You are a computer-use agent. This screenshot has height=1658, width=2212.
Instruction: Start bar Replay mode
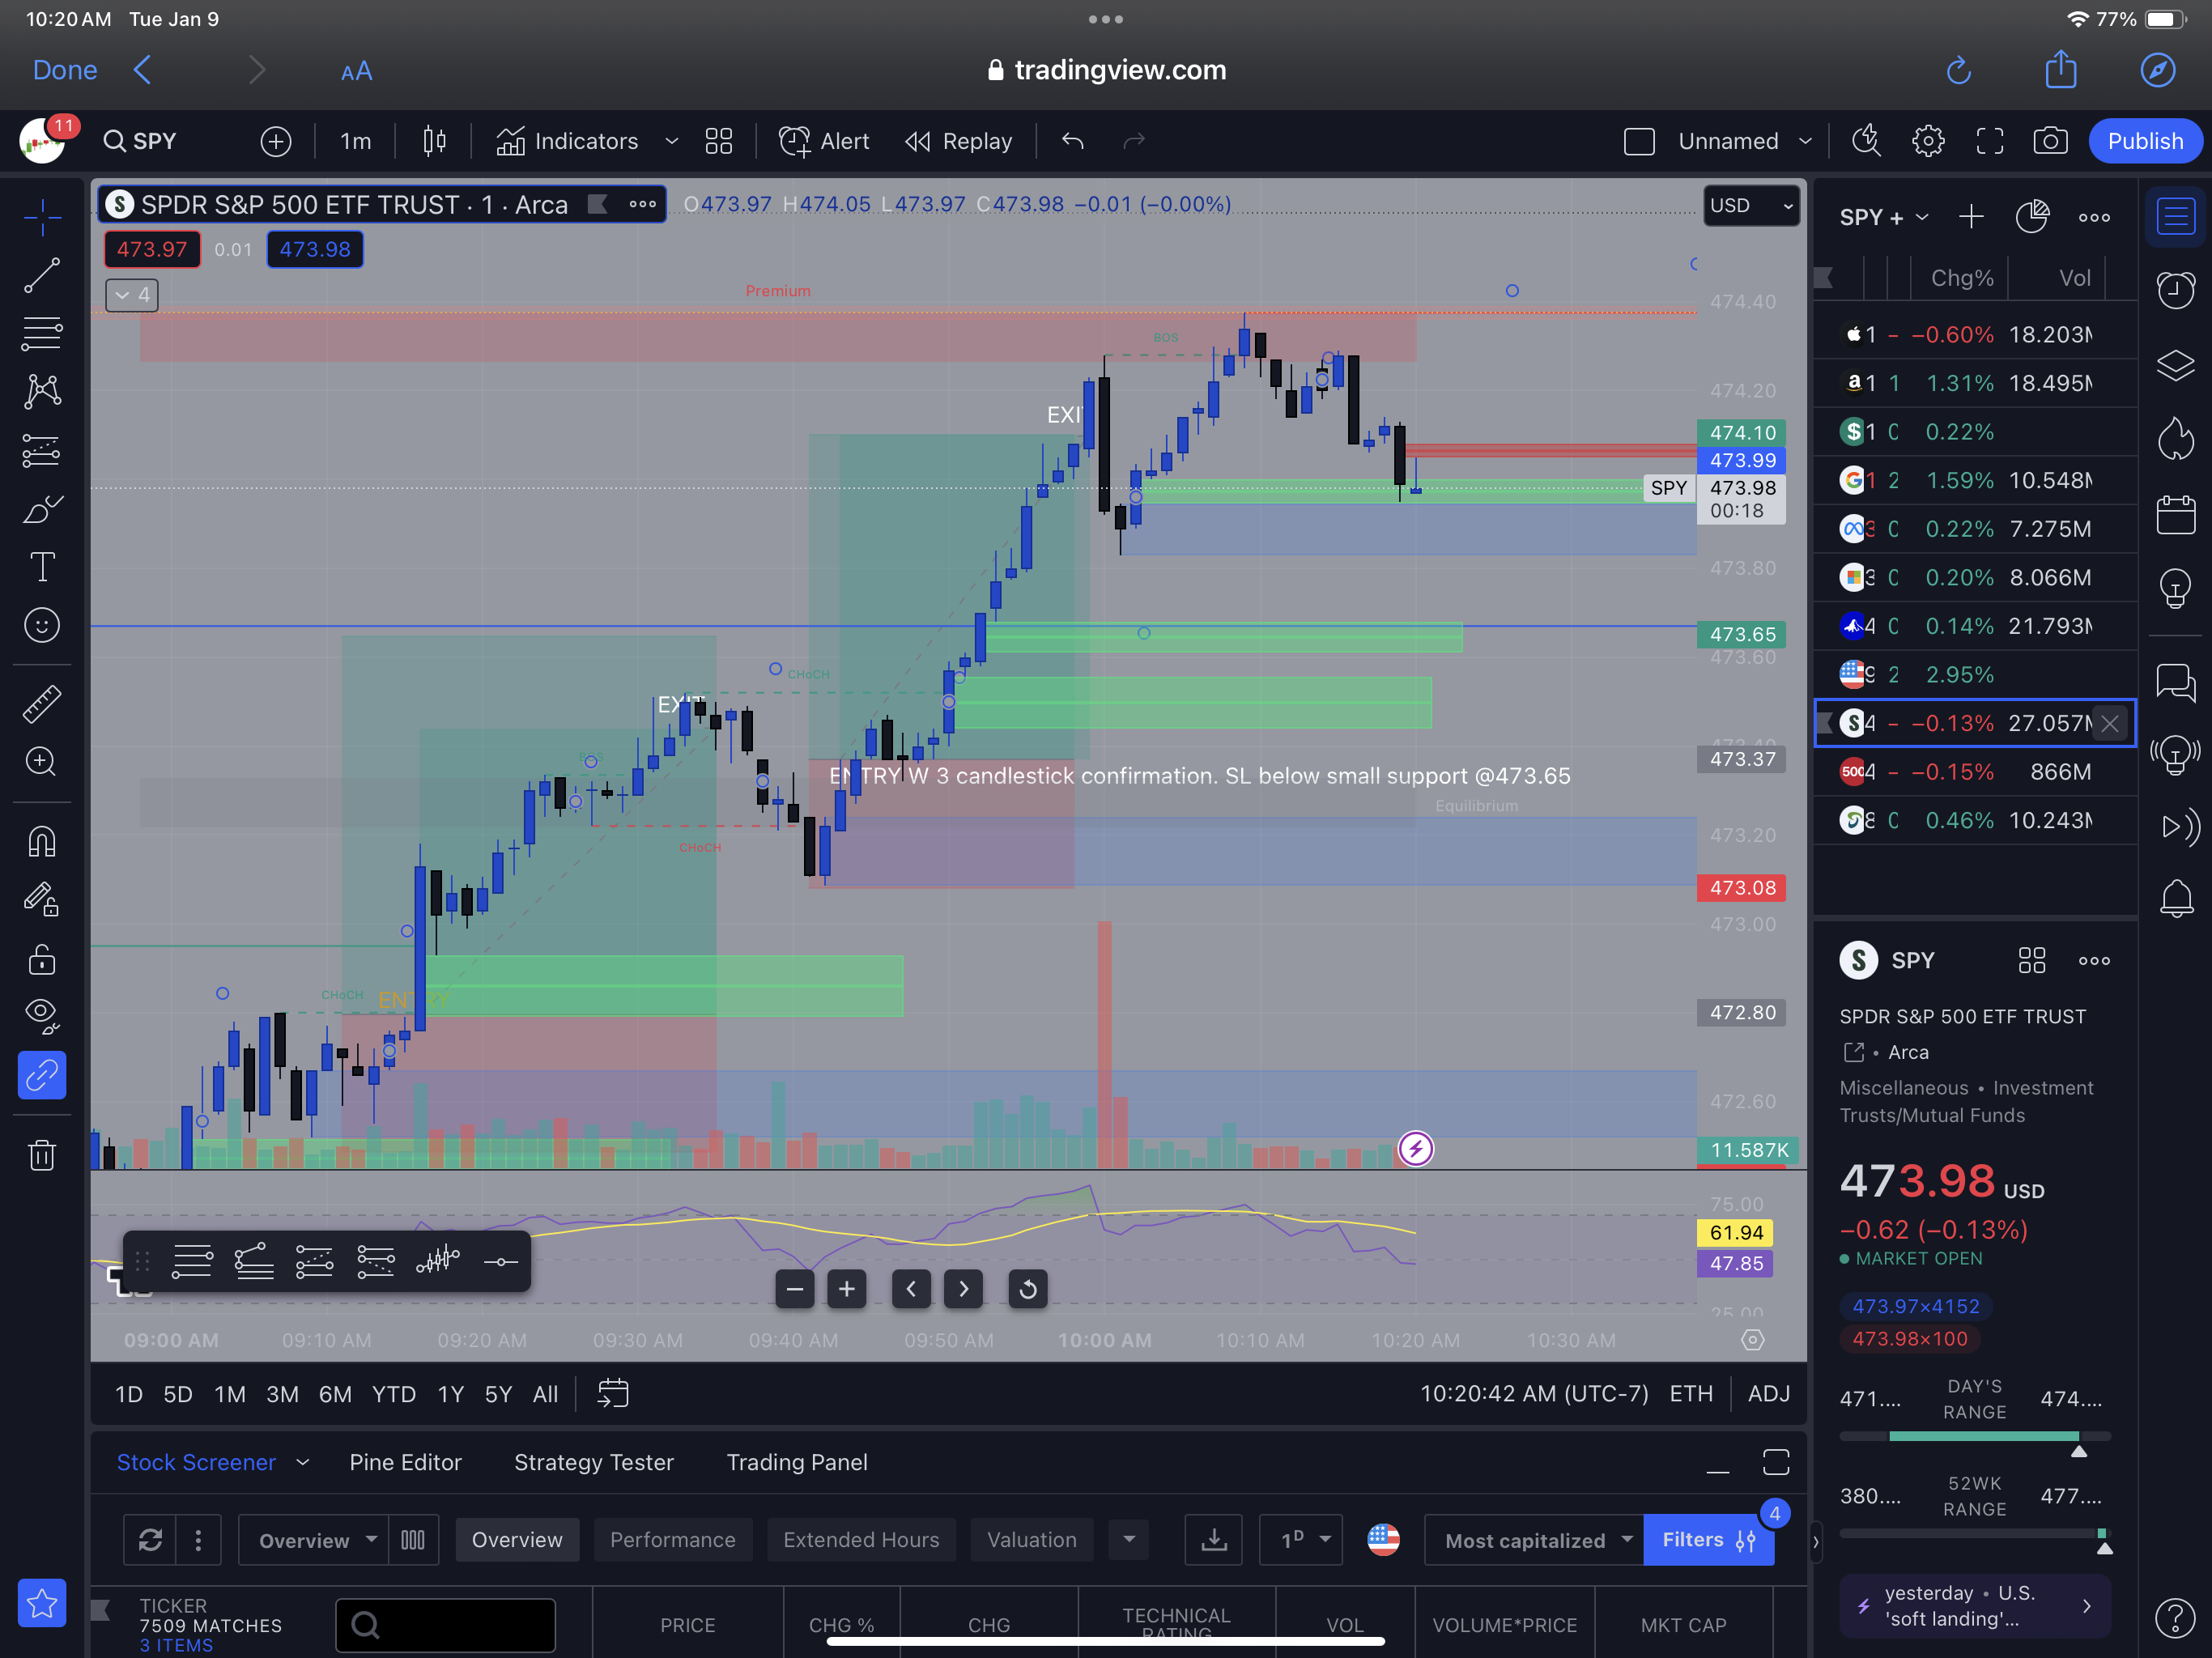coord(958,141)
